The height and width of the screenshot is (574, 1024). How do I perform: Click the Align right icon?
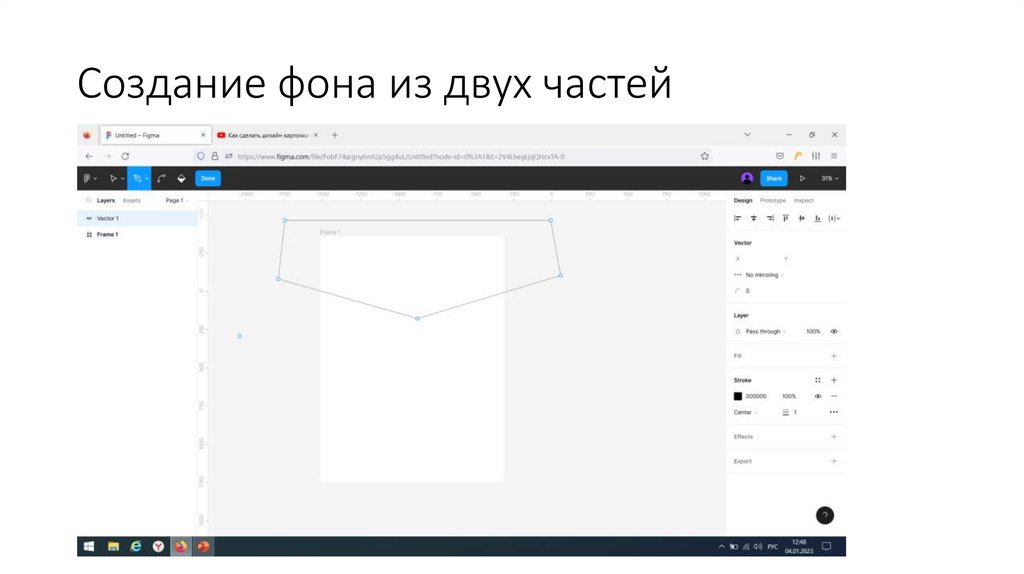pyautogui.click(x=770, y=218)
